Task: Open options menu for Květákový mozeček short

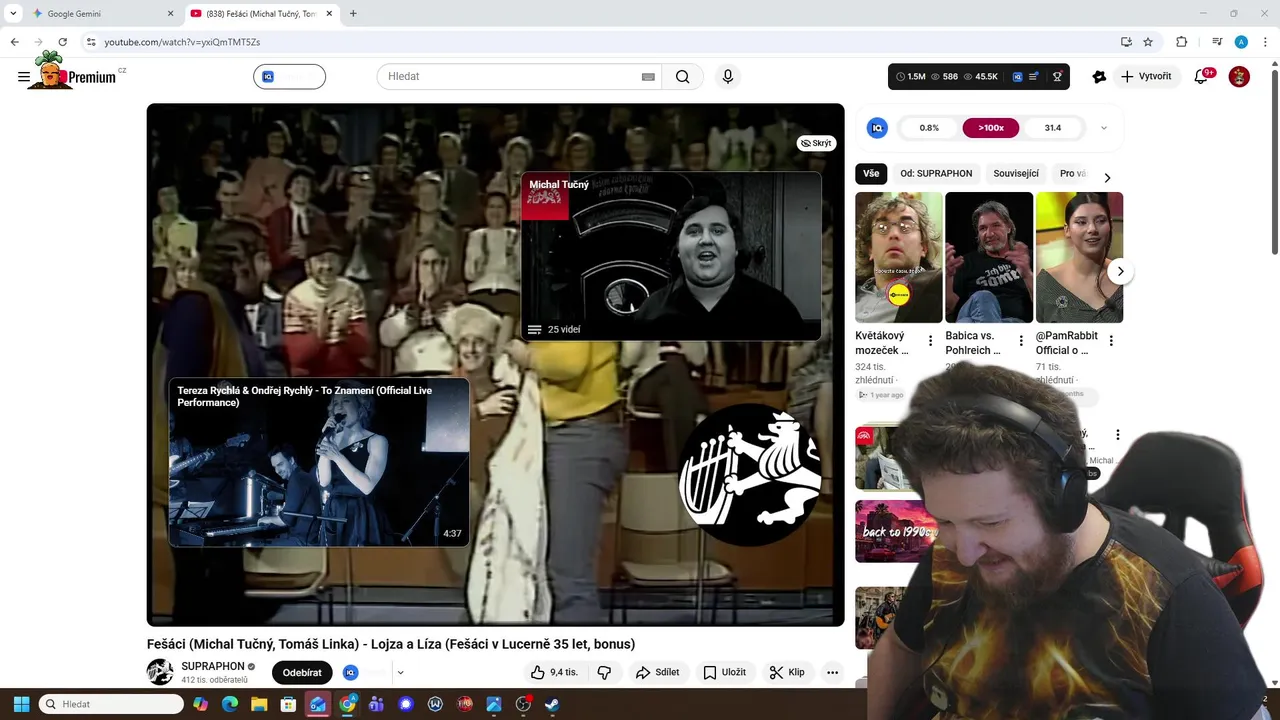Action: tap(930, 341)
